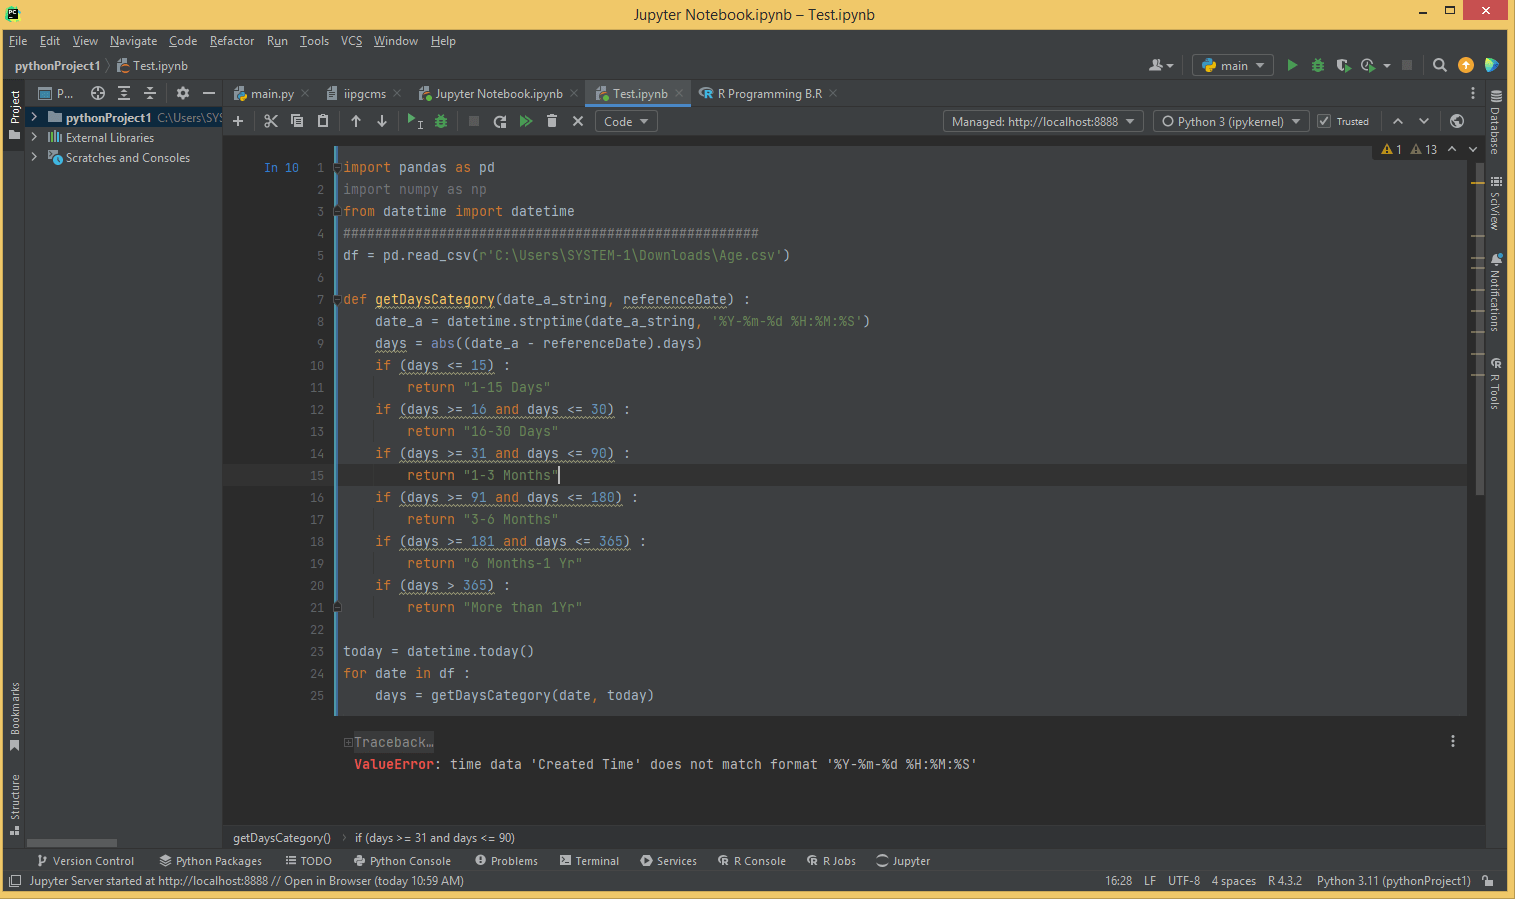Expand the pythonProject1 tree node
This screenshot has height=899, width=1515.
(x=33, y=117)
